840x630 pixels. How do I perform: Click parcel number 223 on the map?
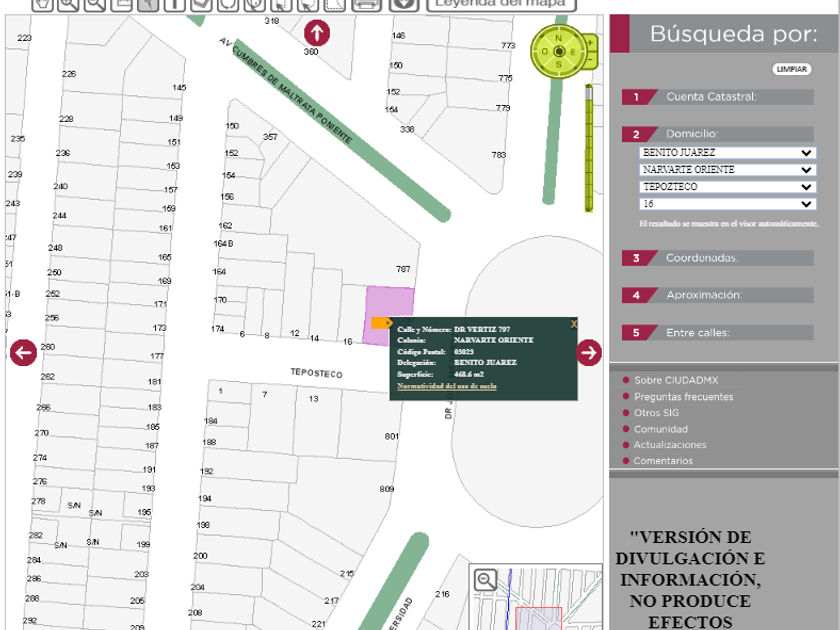click(x=25, y=38)
